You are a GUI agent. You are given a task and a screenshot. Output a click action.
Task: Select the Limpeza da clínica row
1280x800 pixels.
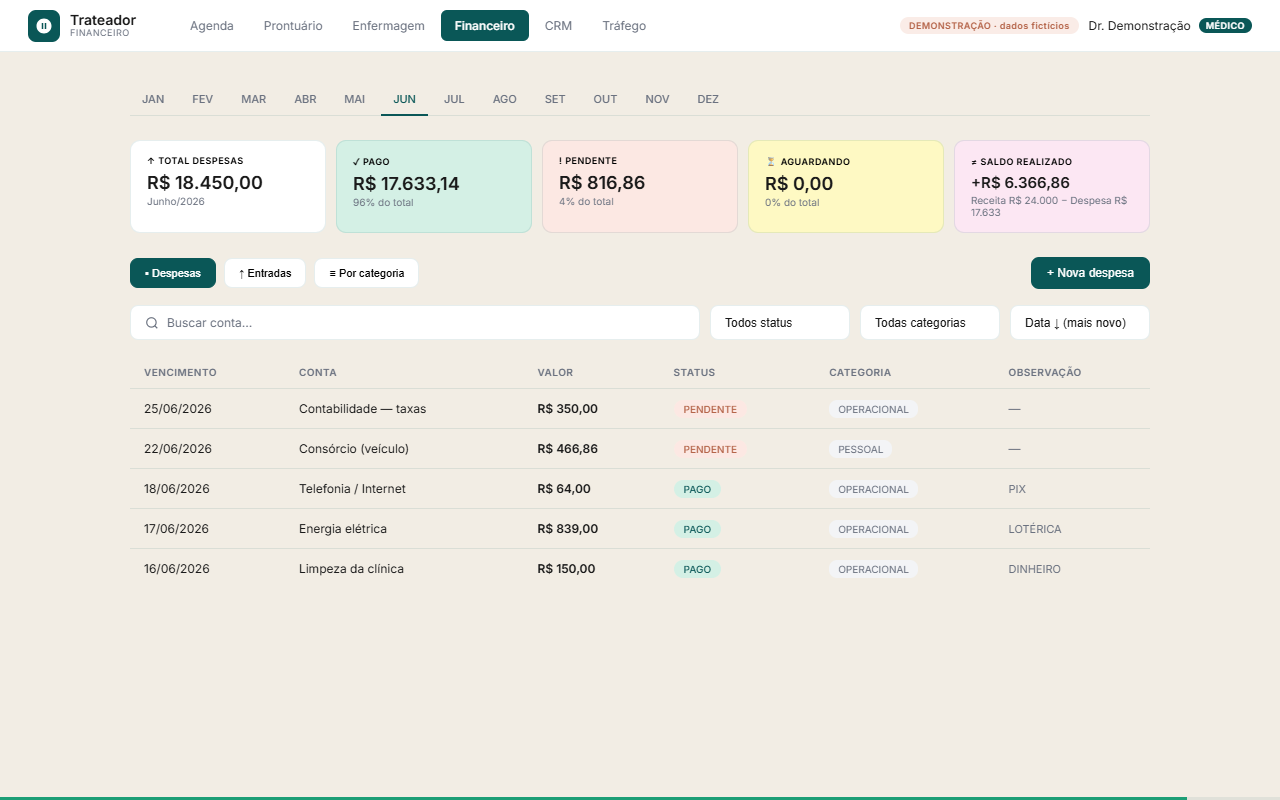pyautogui.click(x=640, y=569)
